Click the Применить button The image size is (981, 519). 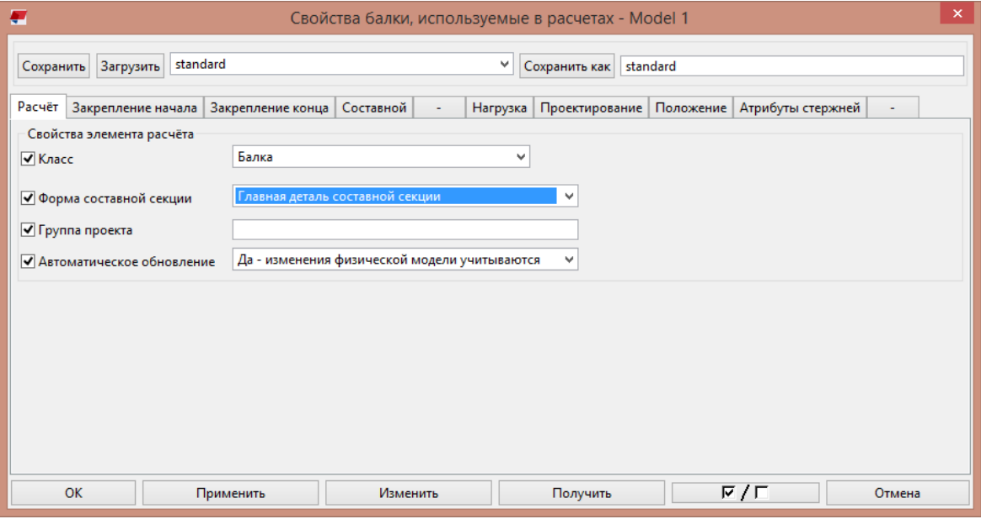point(230,493)
